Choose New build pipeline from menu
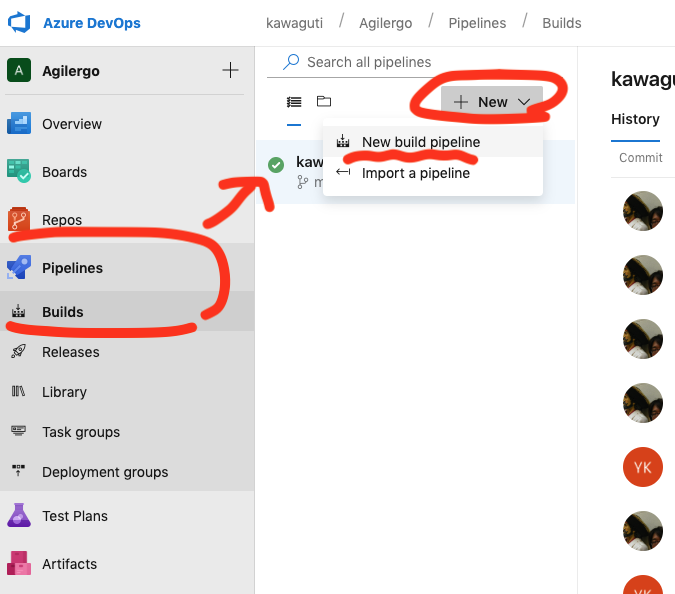The height and width of the screenshot is (594, 675). [433, 142]
